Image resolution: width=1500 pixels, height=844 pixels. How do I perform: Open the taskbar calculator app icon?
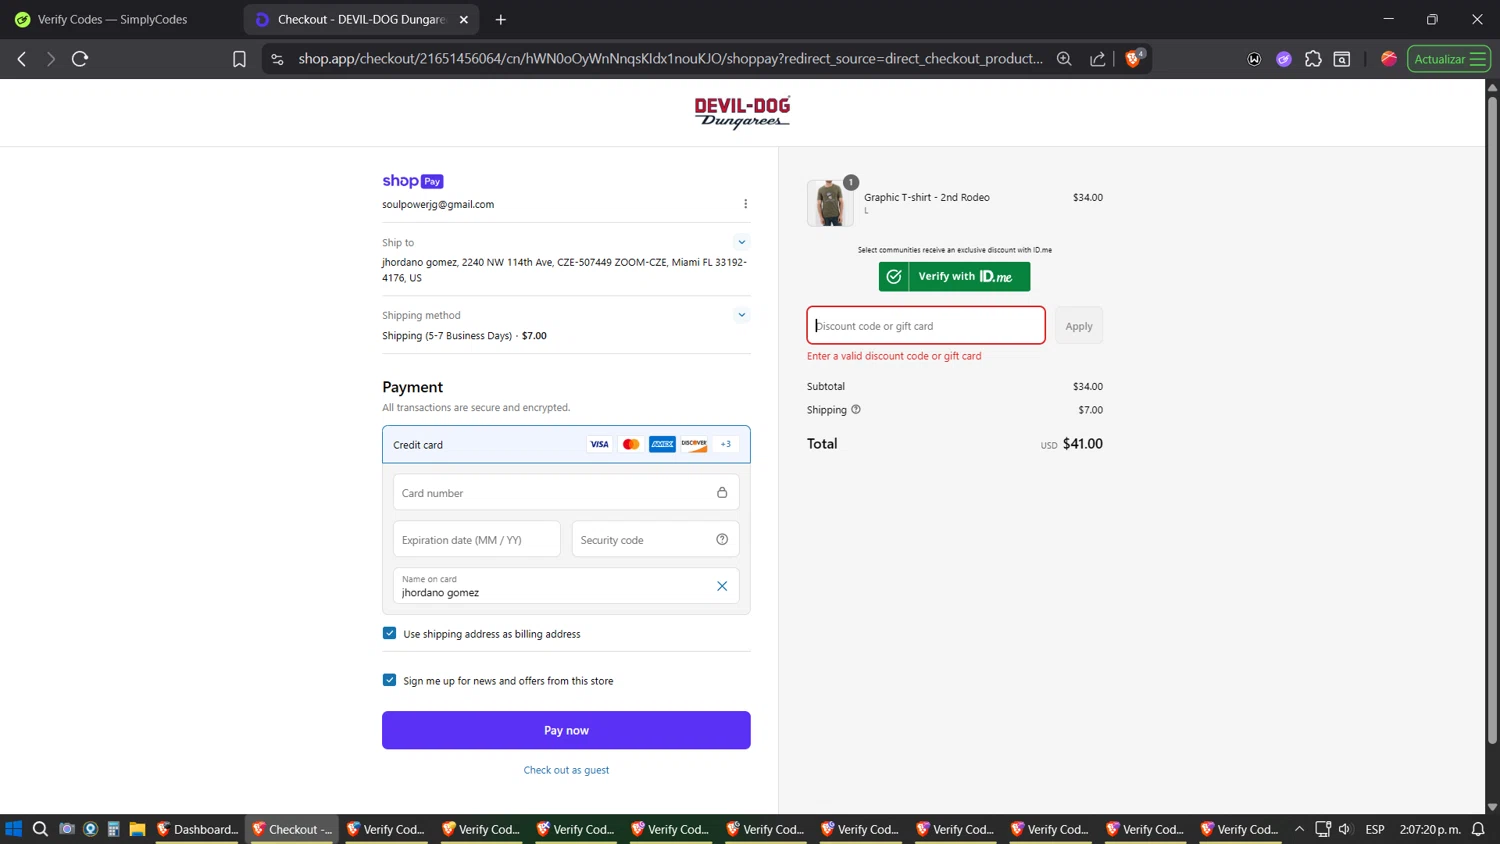pyautogui.click(x=114, y=829)
